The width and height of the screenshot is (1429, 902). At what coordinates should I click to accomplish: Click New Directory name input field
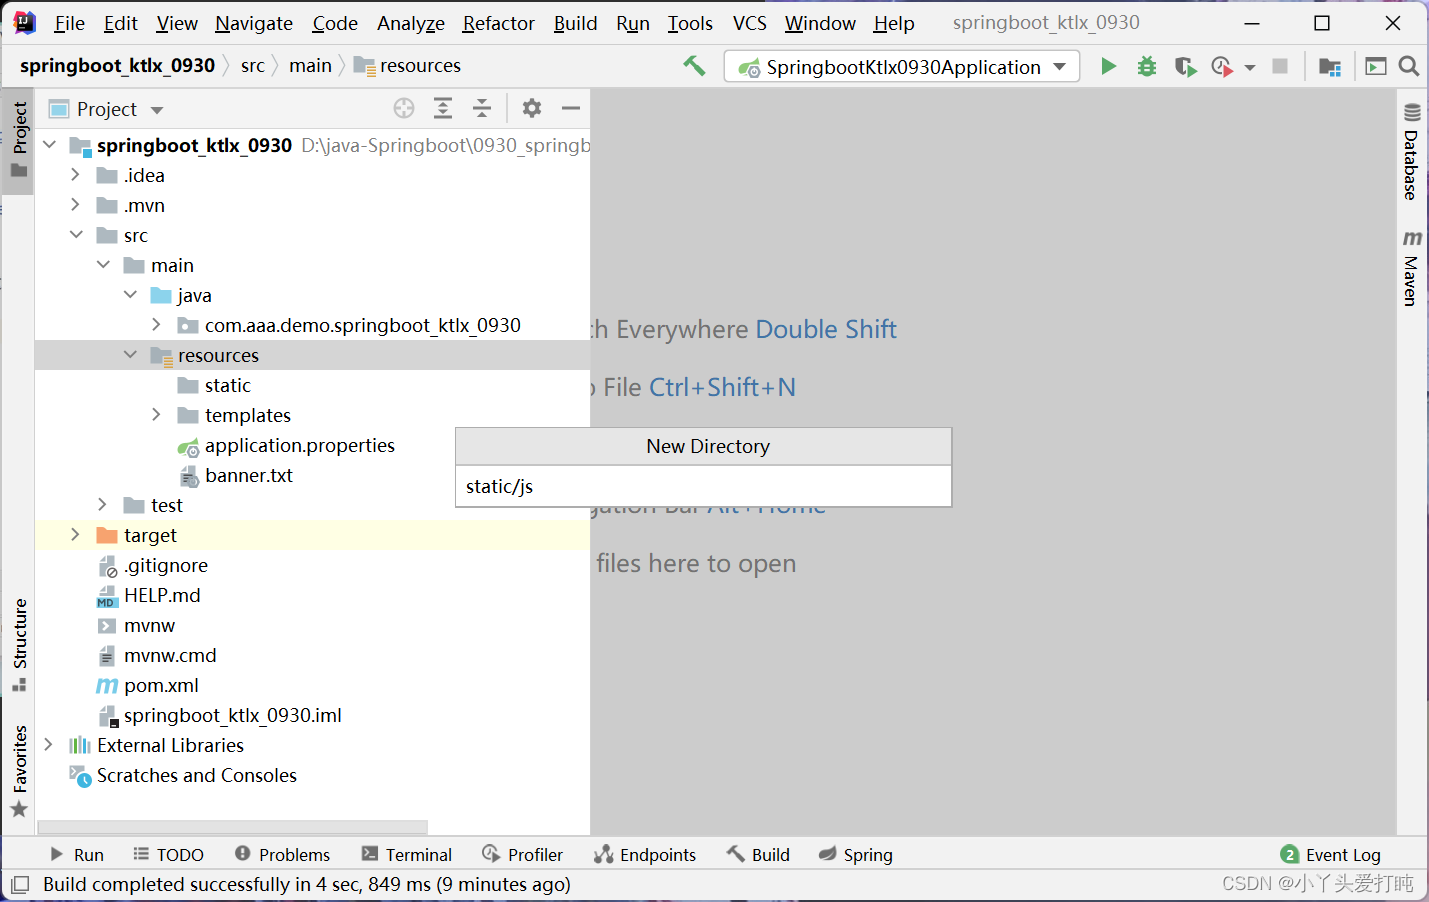tap(703, 487)
